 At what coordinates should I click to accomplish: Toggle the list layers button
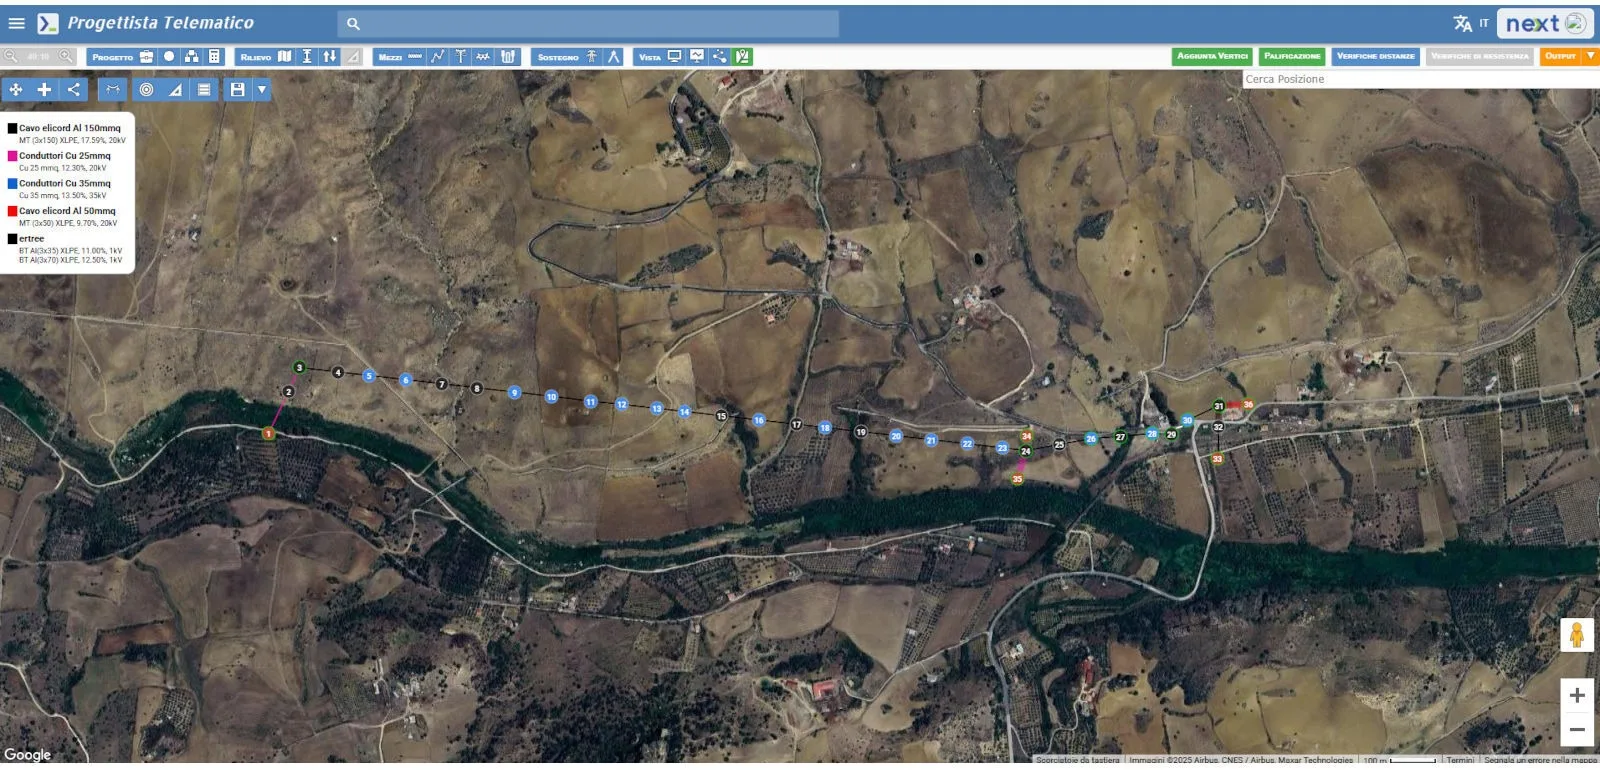point(204,90)
